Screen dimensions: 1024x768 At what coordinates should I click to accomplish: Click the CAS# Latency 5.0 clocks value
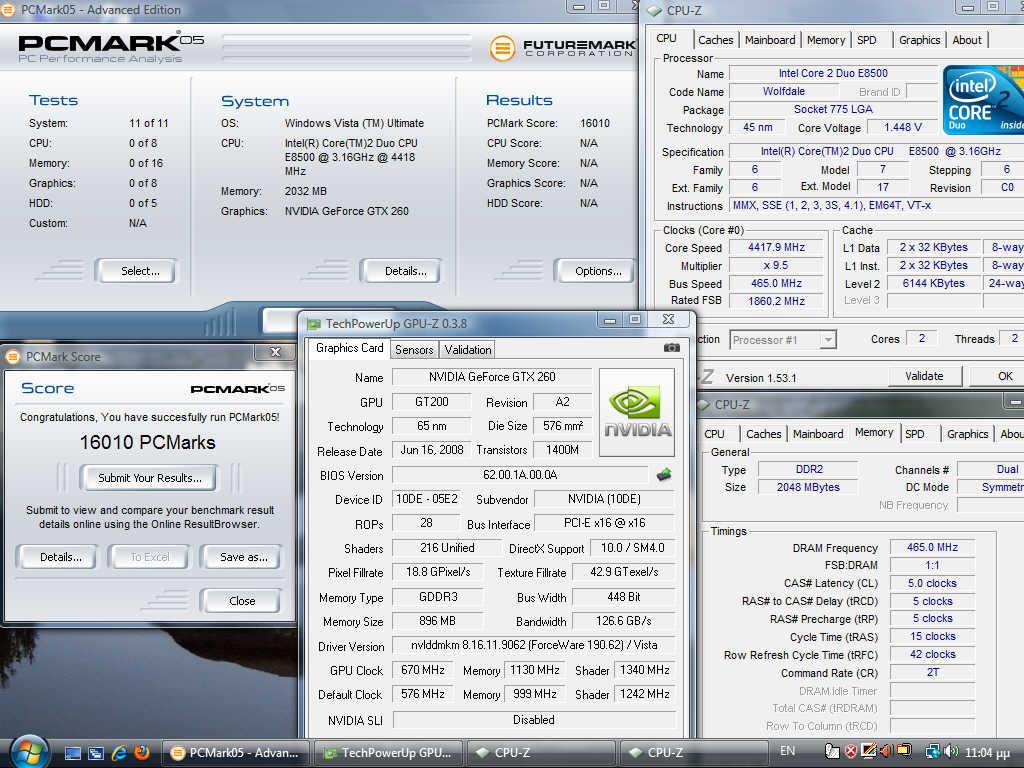point(932,583)
